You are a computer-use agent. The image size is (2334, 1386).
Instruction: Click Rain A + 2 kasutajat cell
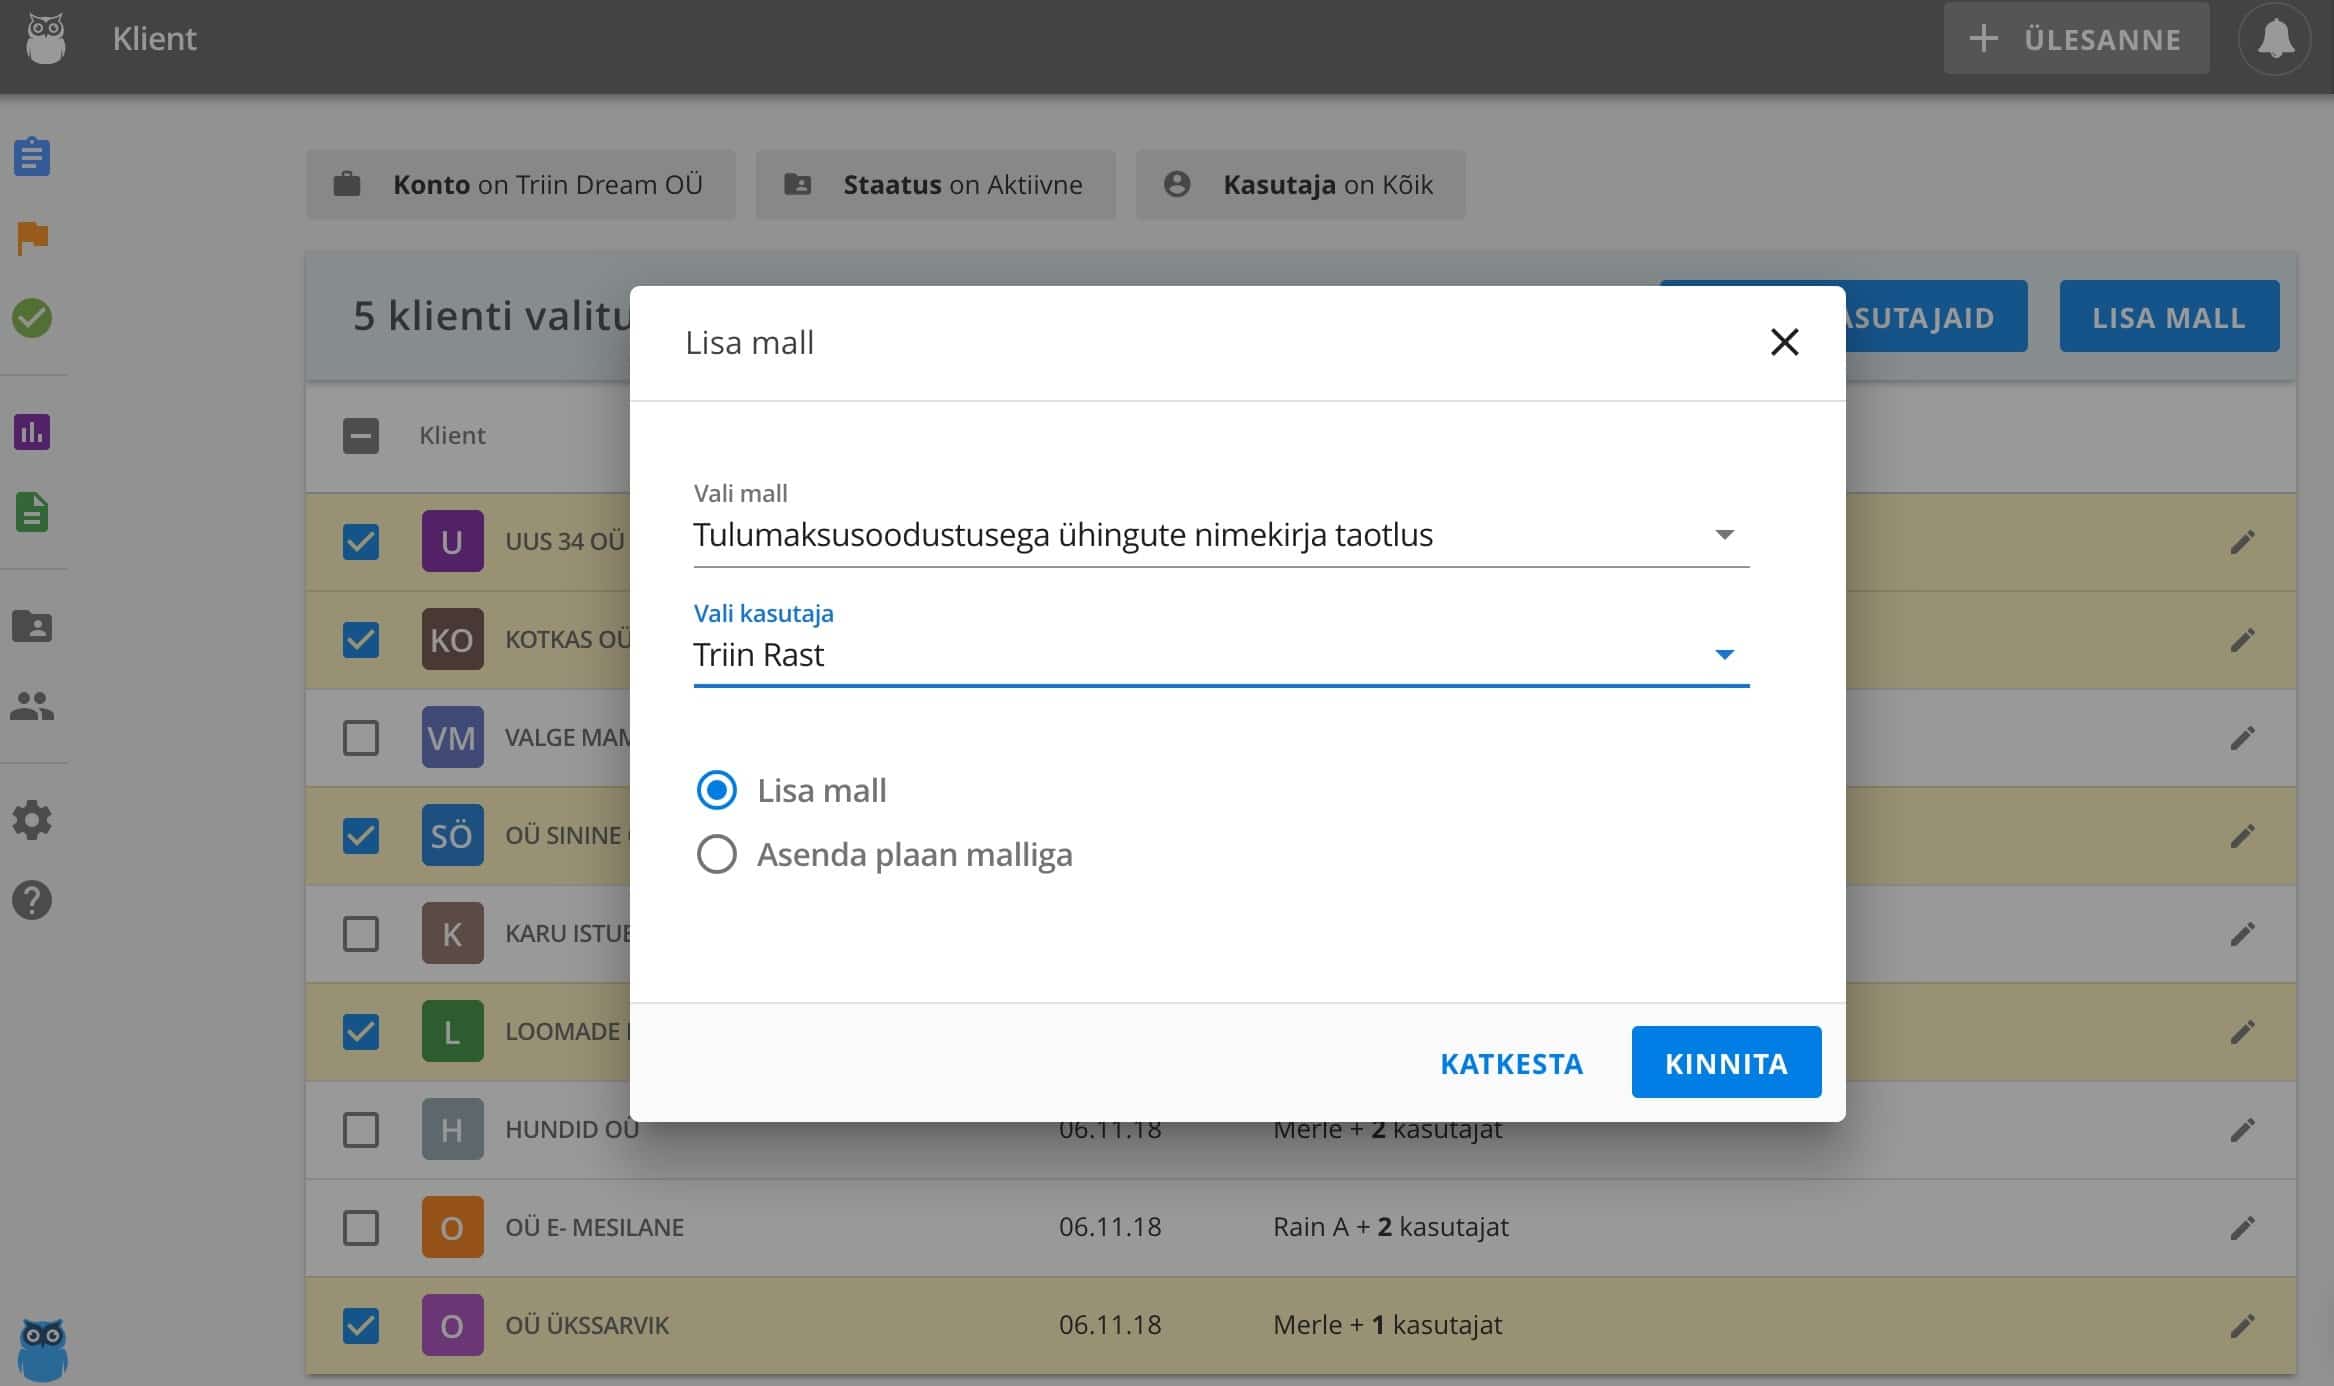coord(1390,1227)
